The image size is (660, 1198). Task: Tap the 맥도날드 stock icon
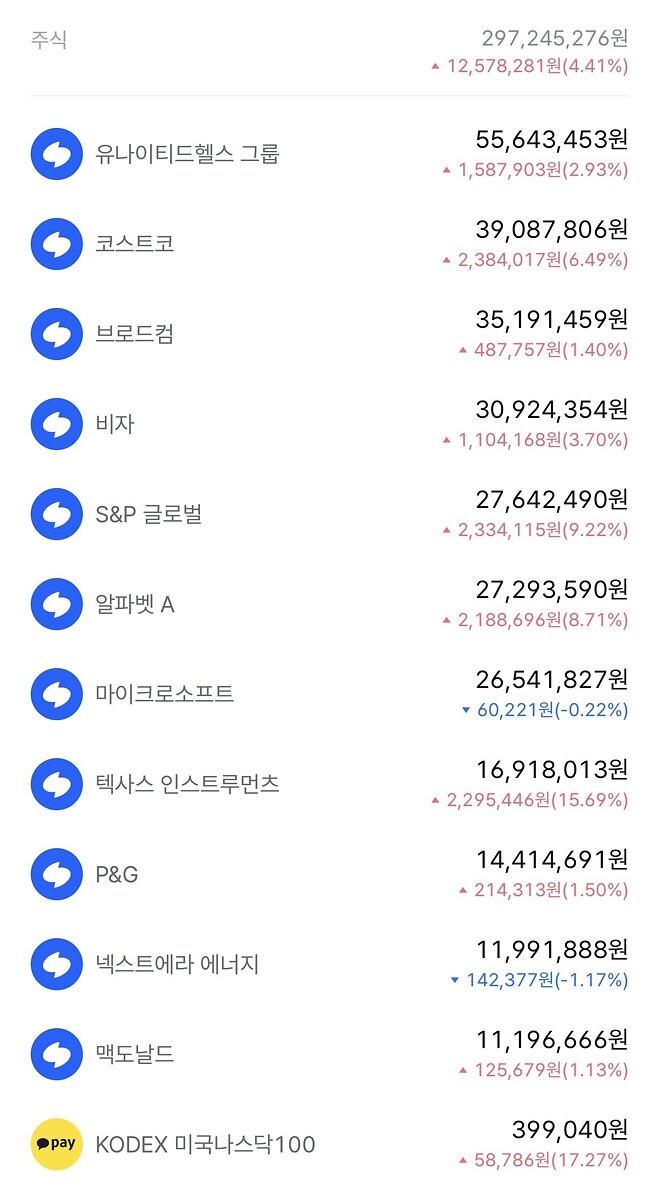57,1054
